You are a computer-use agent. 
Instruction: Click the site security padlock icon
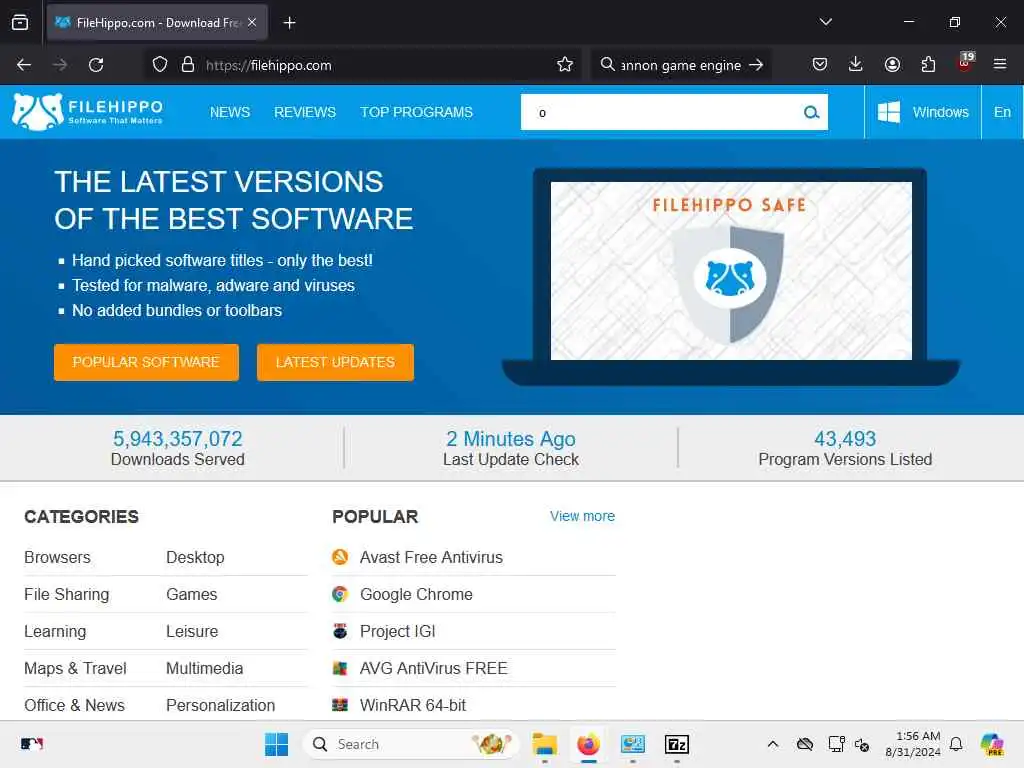point(188,65)
